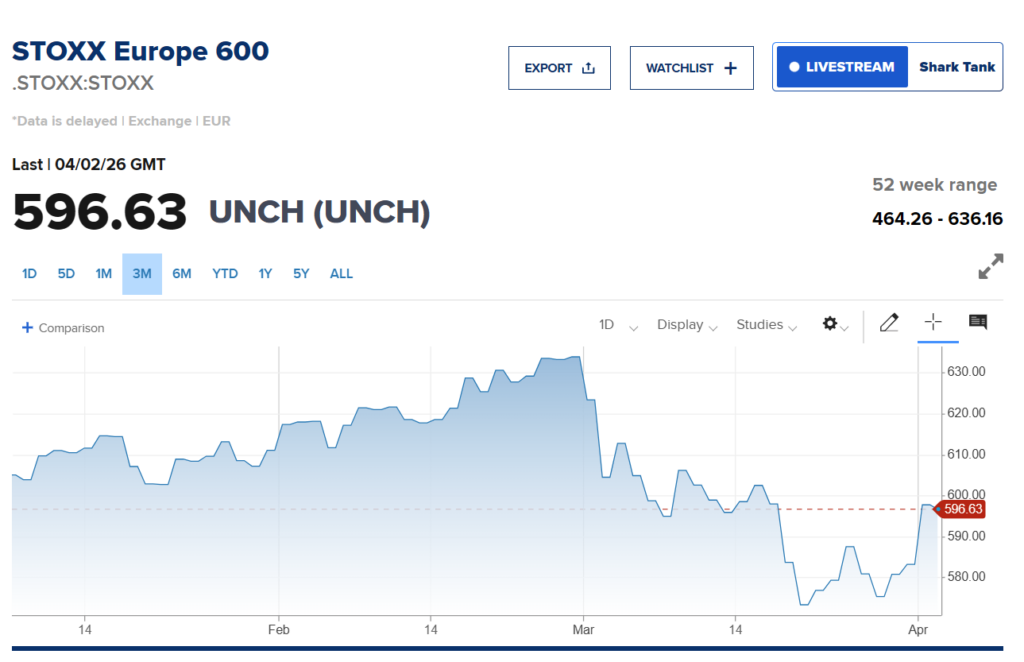Open the draw pencil tool
Image resolution: width=1024 pixels, height=662 pixels.
click(x=888, y=323)
